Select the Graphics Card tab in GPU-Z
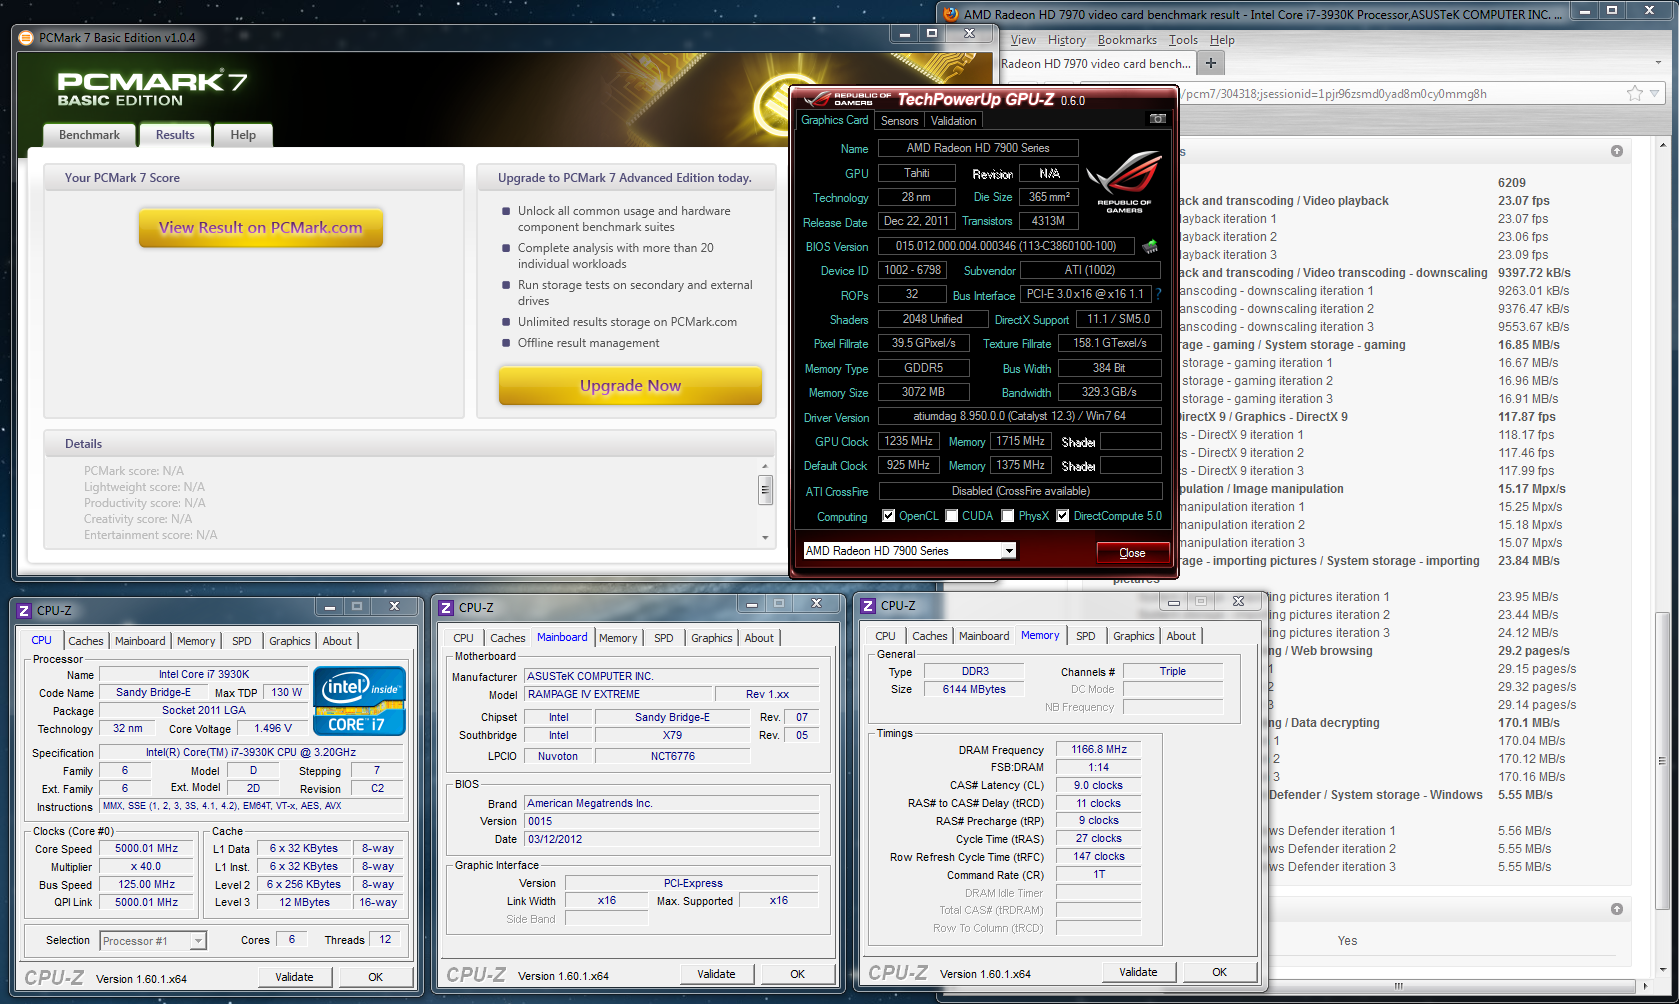 (x=834, y=120)
